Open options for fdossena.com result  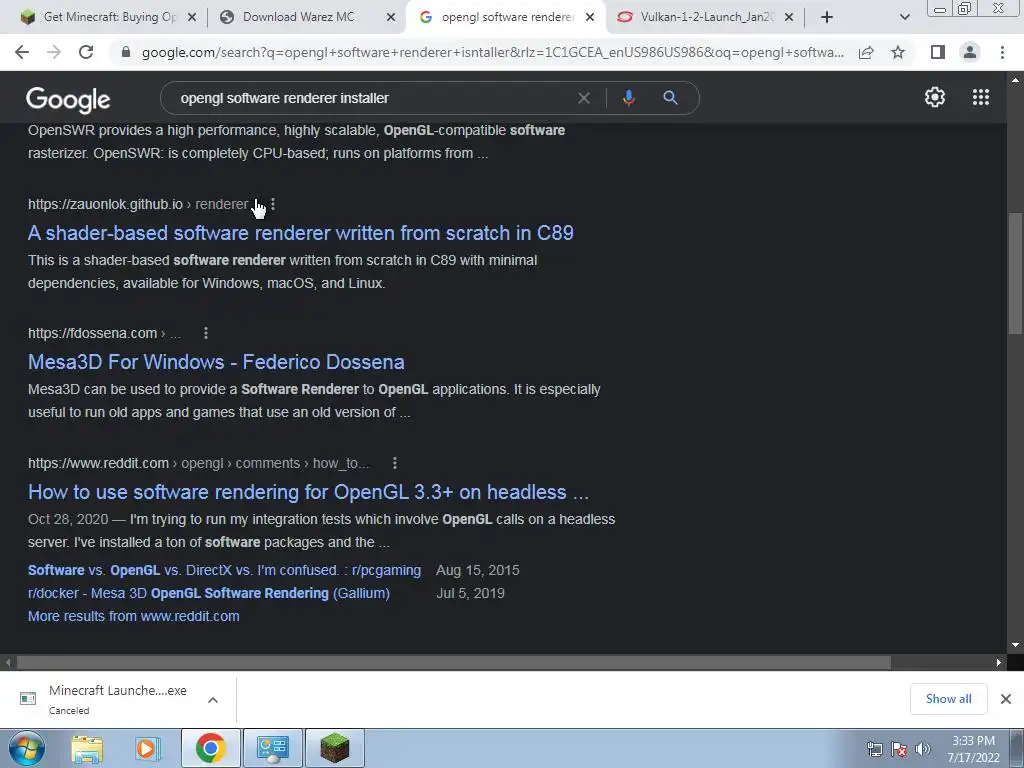[x=206, y=333]
